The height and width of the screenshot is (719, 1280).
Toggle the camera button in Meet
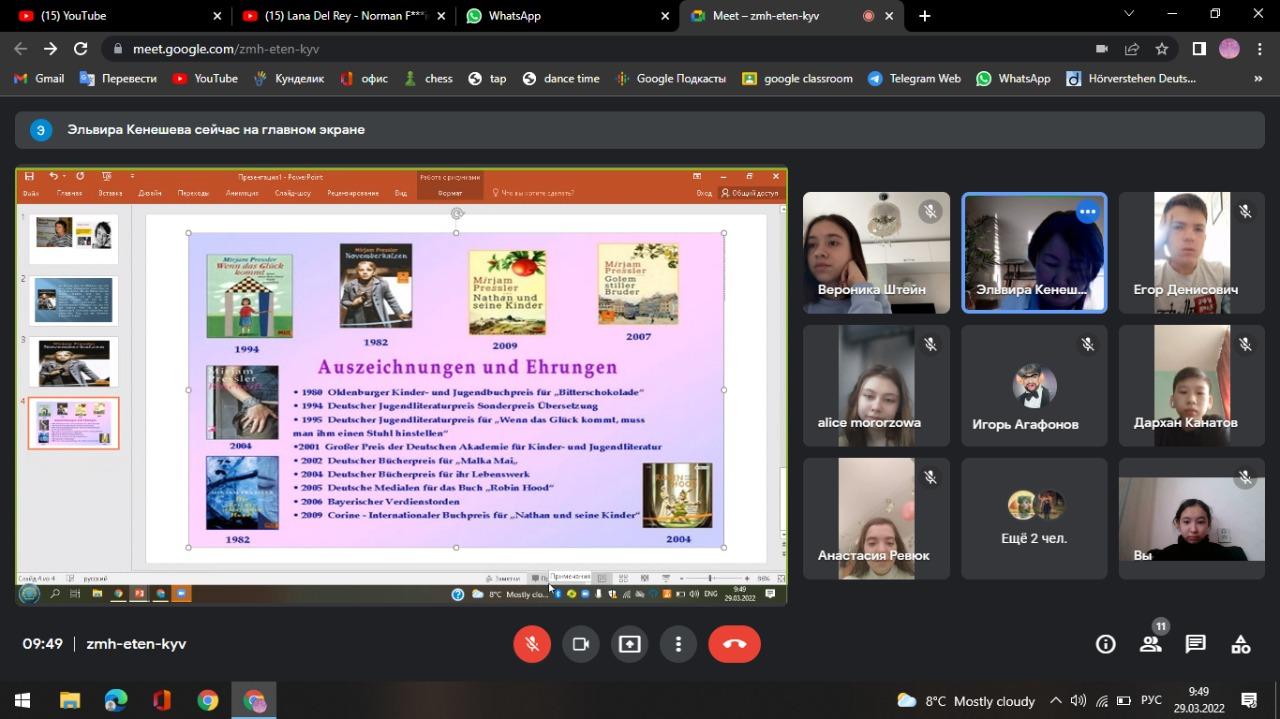580,645
